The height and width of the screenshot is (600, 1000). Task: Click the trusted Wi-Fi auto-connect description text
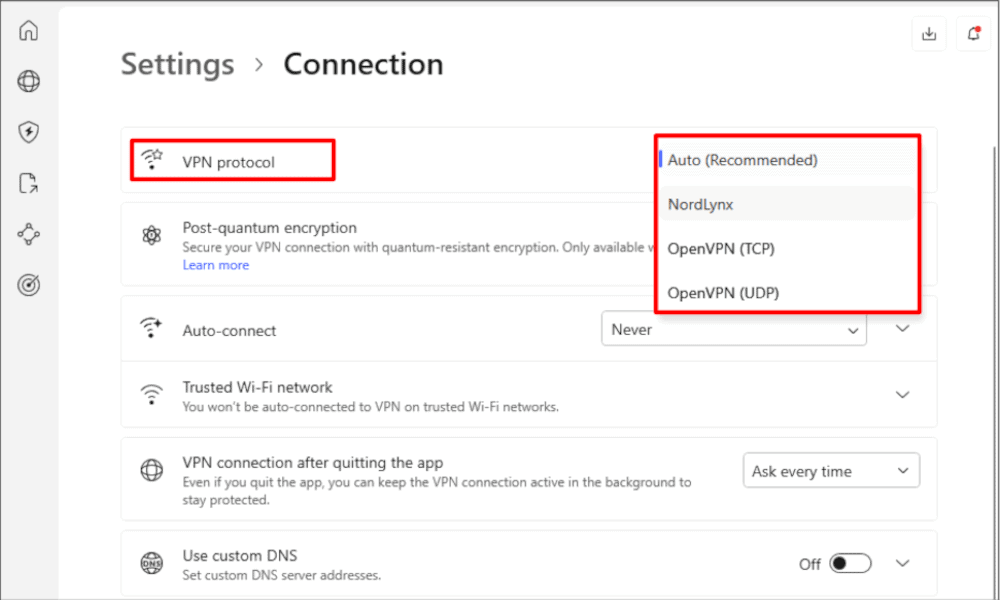pos(371,407)
